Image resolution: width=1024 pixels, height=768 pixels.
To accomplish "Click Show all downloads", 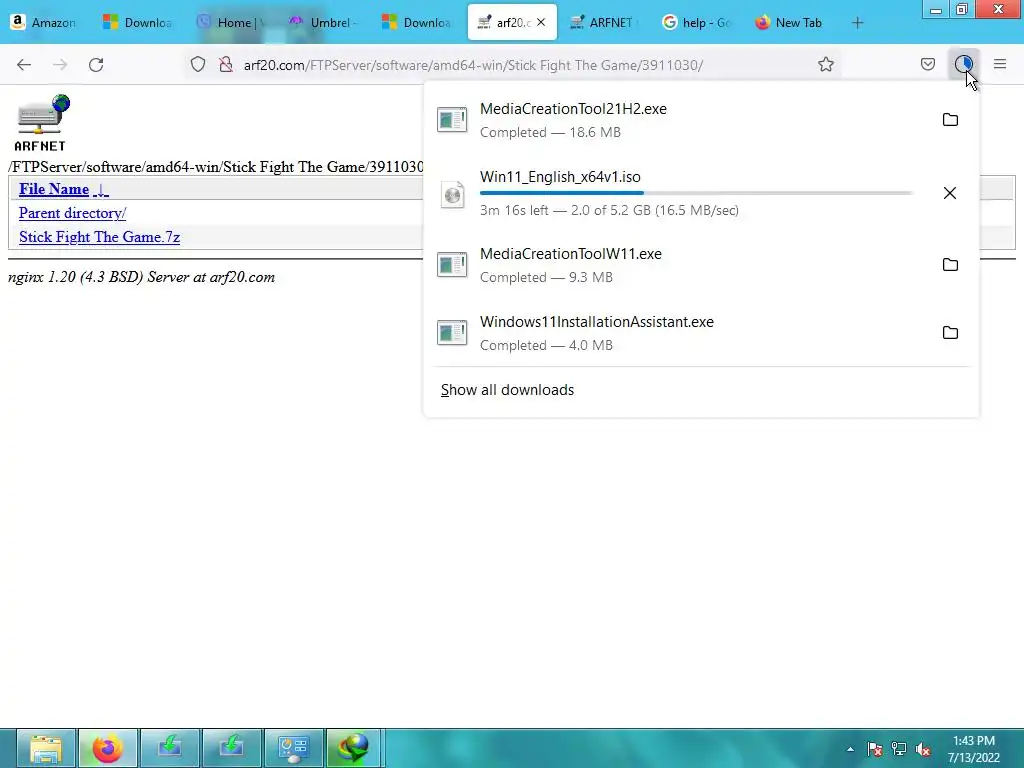I will pos(507,390).
